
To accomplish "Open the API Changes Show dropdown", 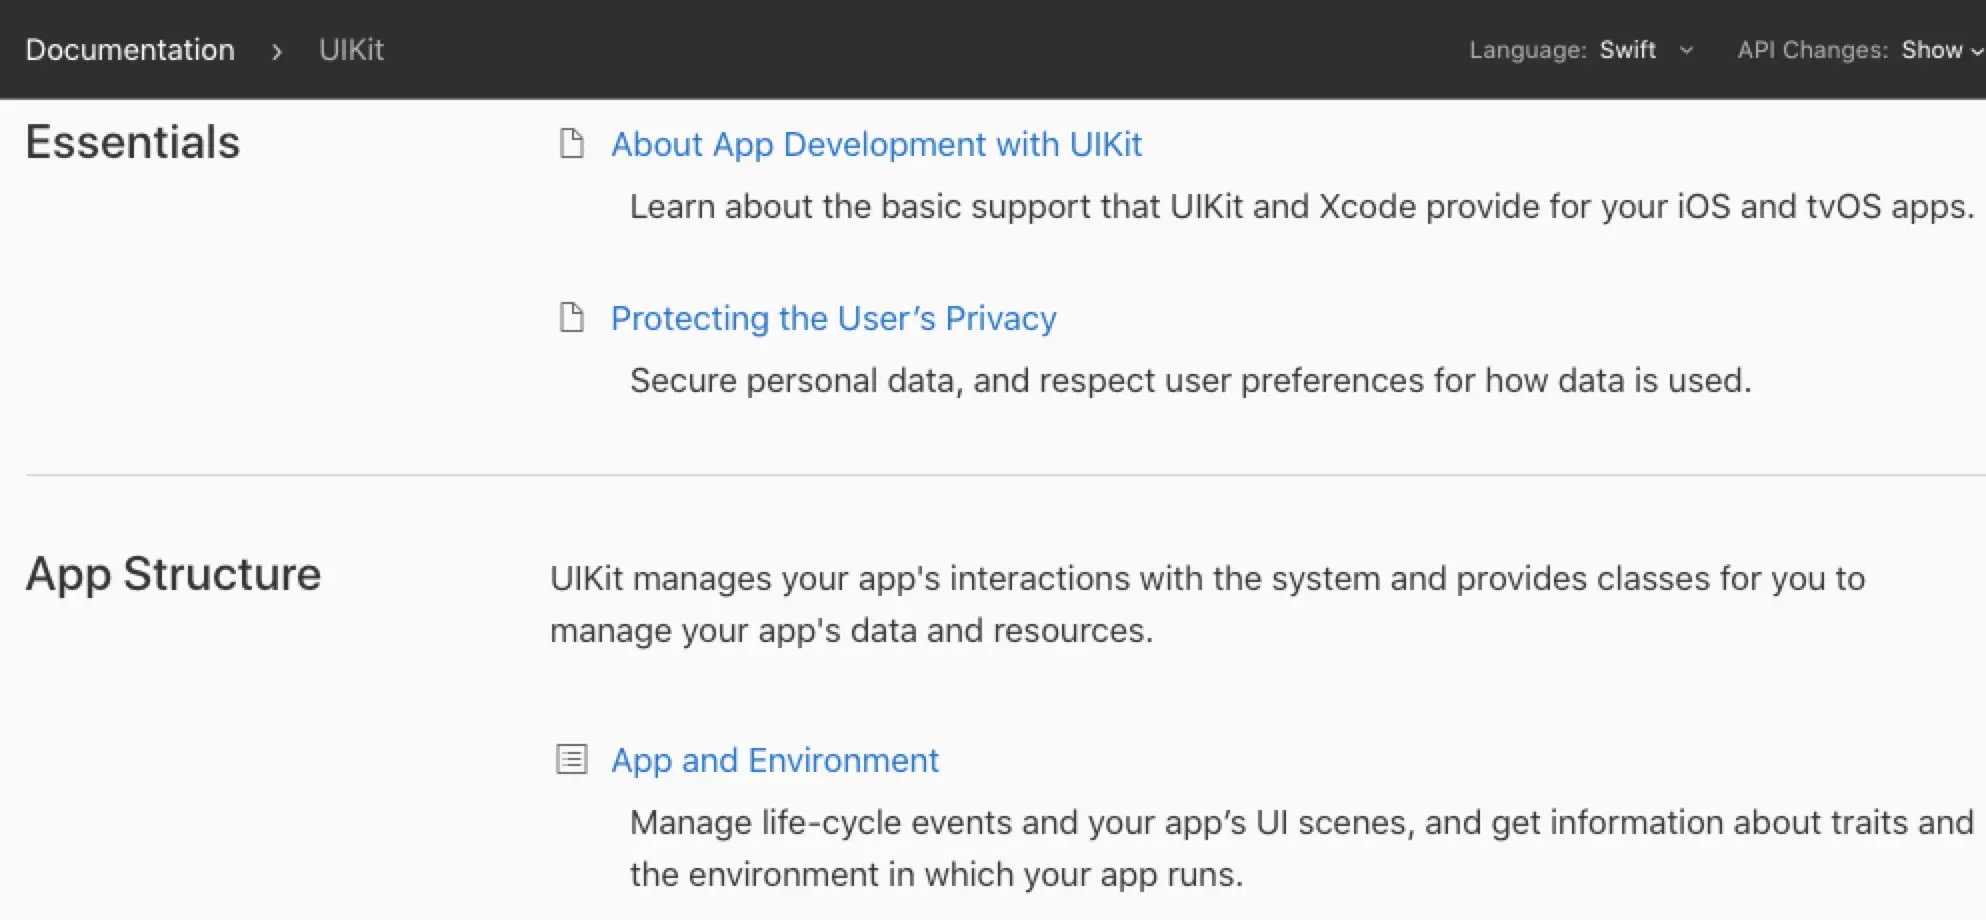I will (x=1860, y=50).
